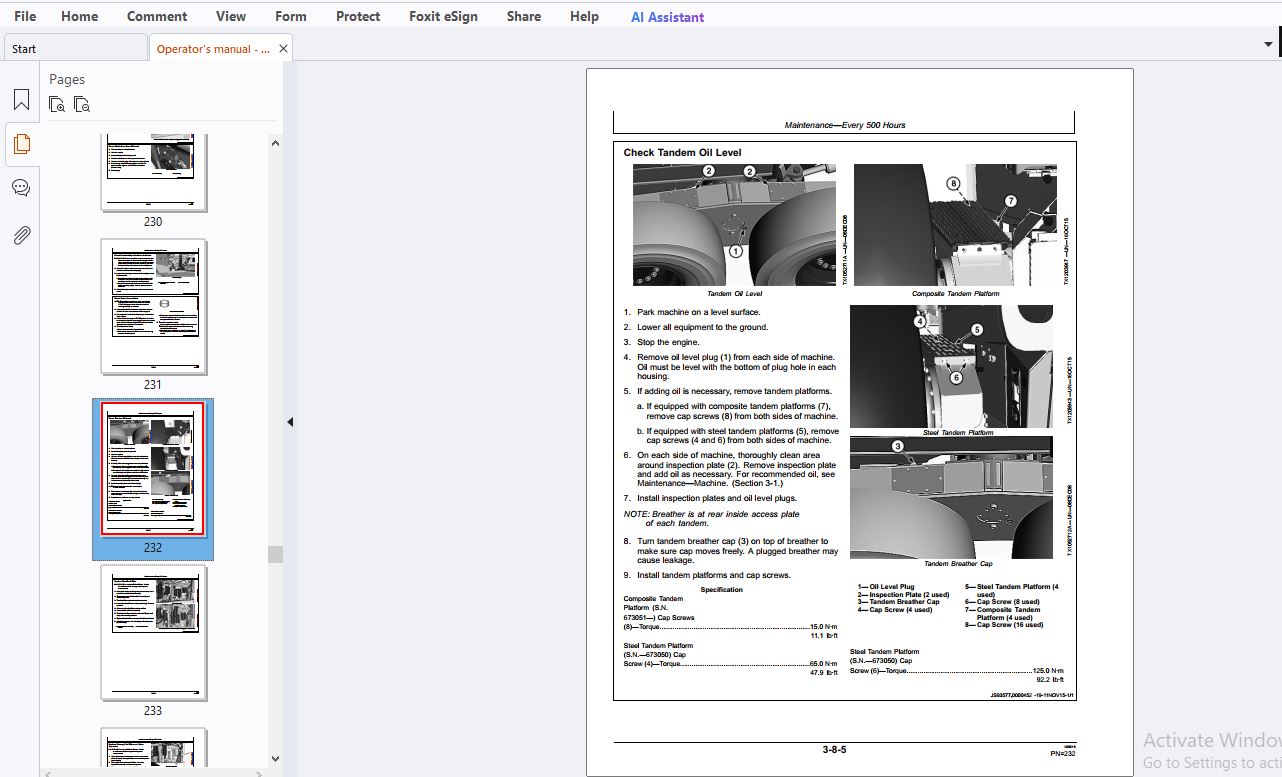The height and width of the screenshot is (777, 1282).
Task: Click the "15.0 N·m" torque value
Action: [x=824, y=627]
